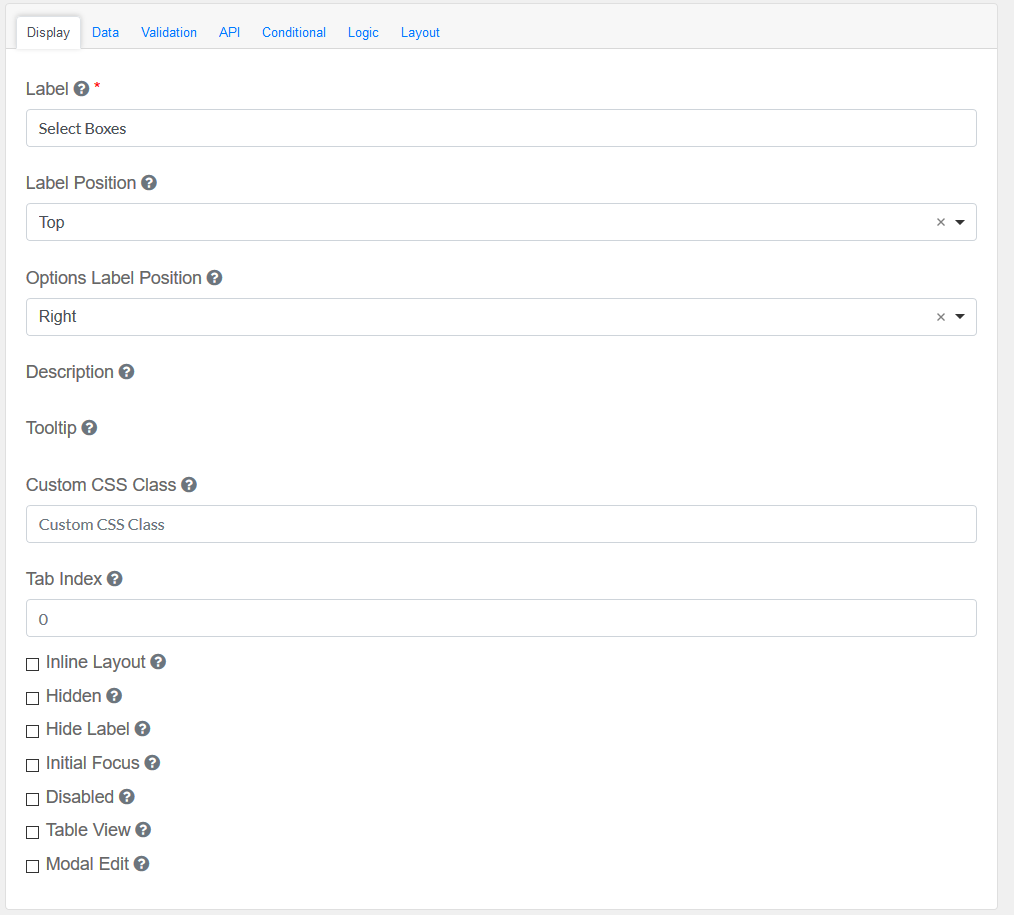Click the Custom CSS Class input field
Viewport: 1014px width, 915px height.
501,524
